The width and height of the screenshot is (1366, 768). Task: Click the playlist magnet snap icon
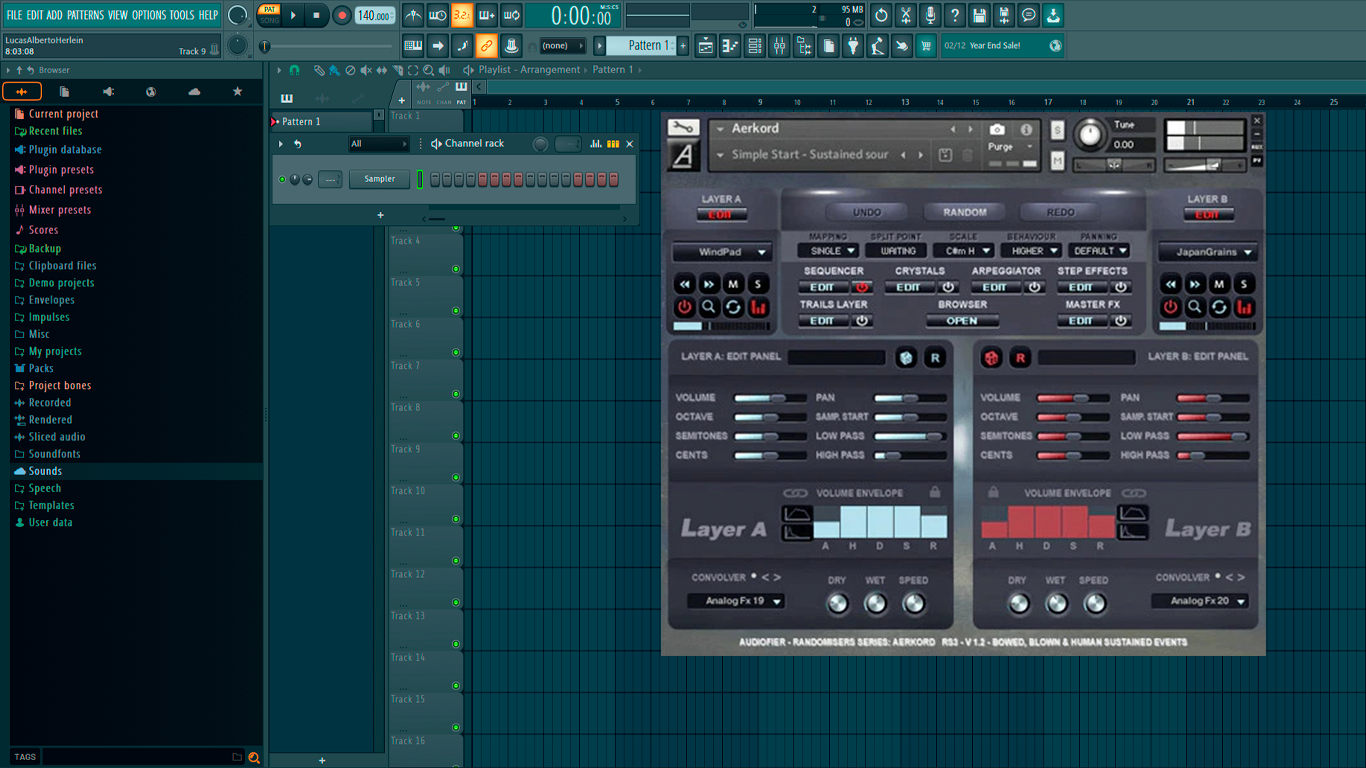(x=294, y=70)
